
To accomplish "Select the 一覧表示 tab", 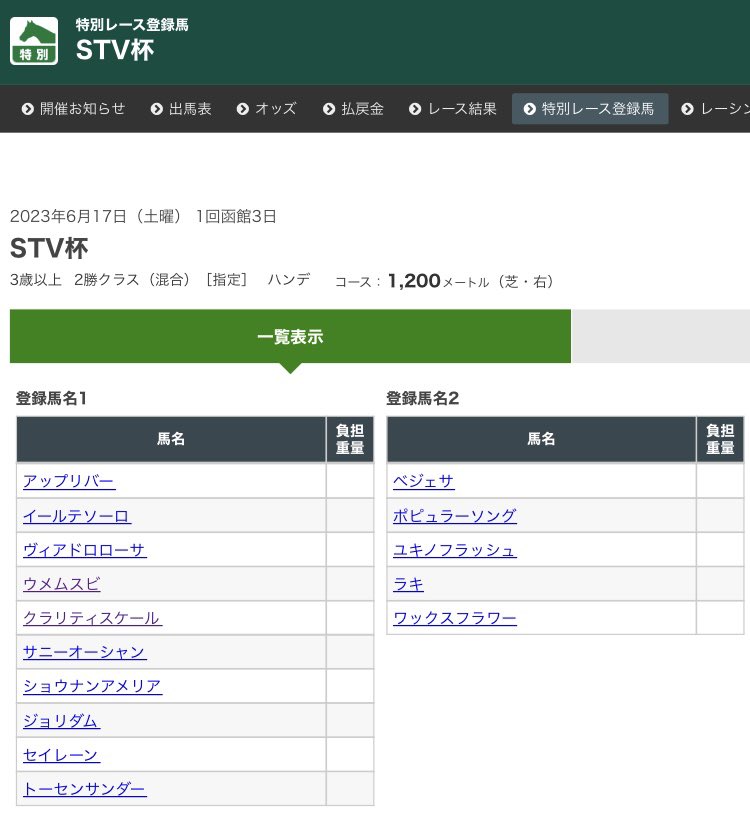I will [290, 336].
